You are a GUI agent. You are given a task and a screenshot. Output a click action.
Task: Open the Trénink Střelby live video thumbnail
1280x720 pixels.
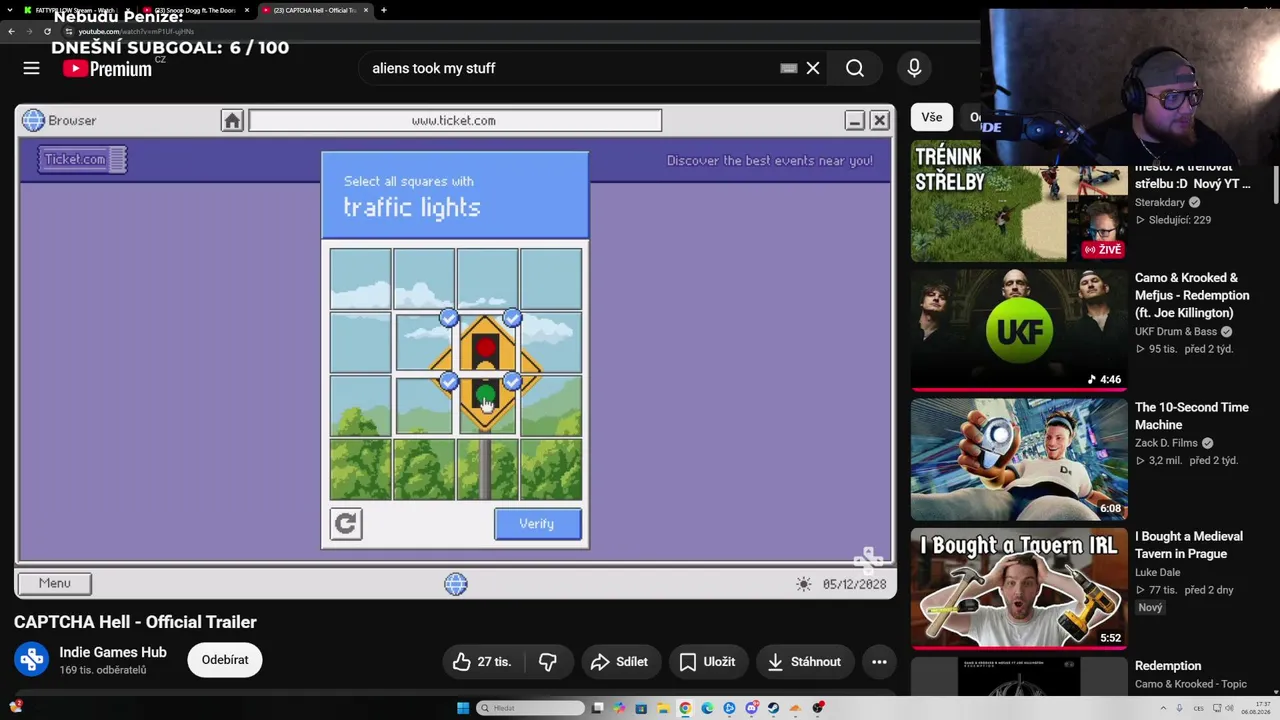(x=1019, y=200)
